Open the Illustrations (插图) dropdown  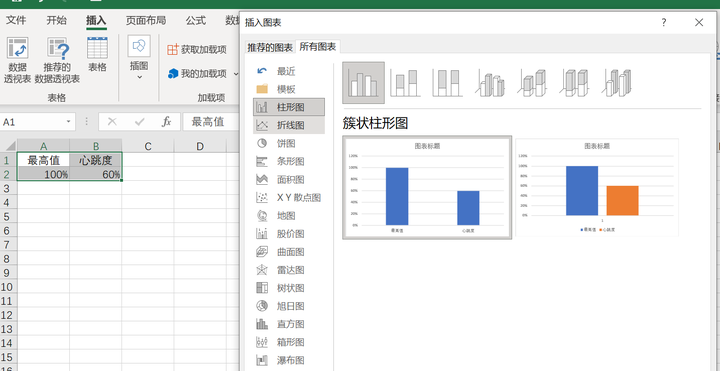tap(139, 58)
